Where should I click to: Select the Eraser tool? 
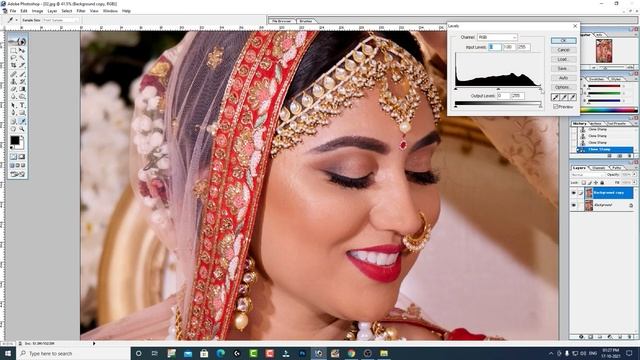click(x=13, y=89)
